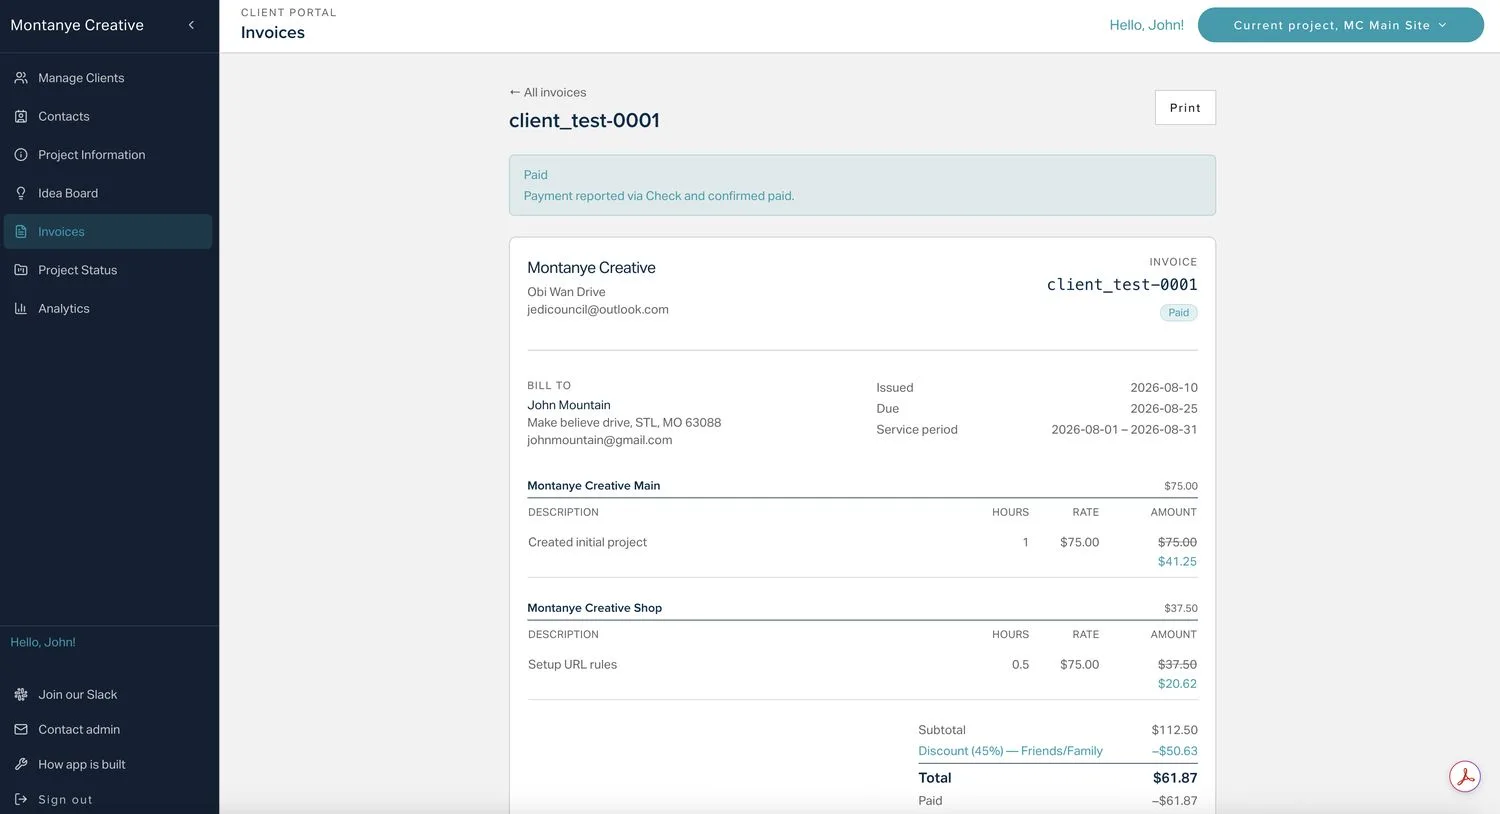This screenshot has height=814, width=1500.
Task: Click Contact admin link
Action: (x=79, y=729)
